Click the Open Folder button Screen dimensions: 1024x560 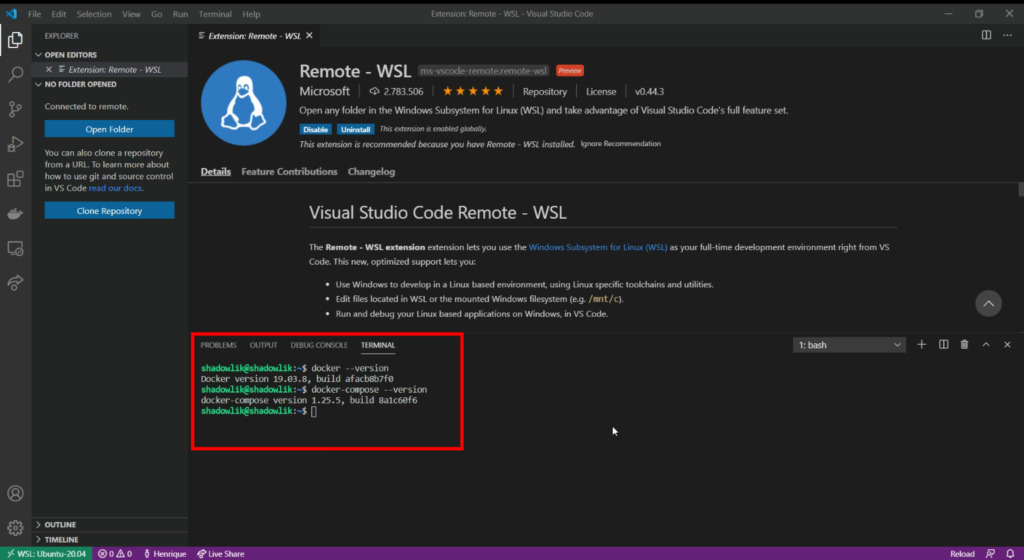coord(109,129)
